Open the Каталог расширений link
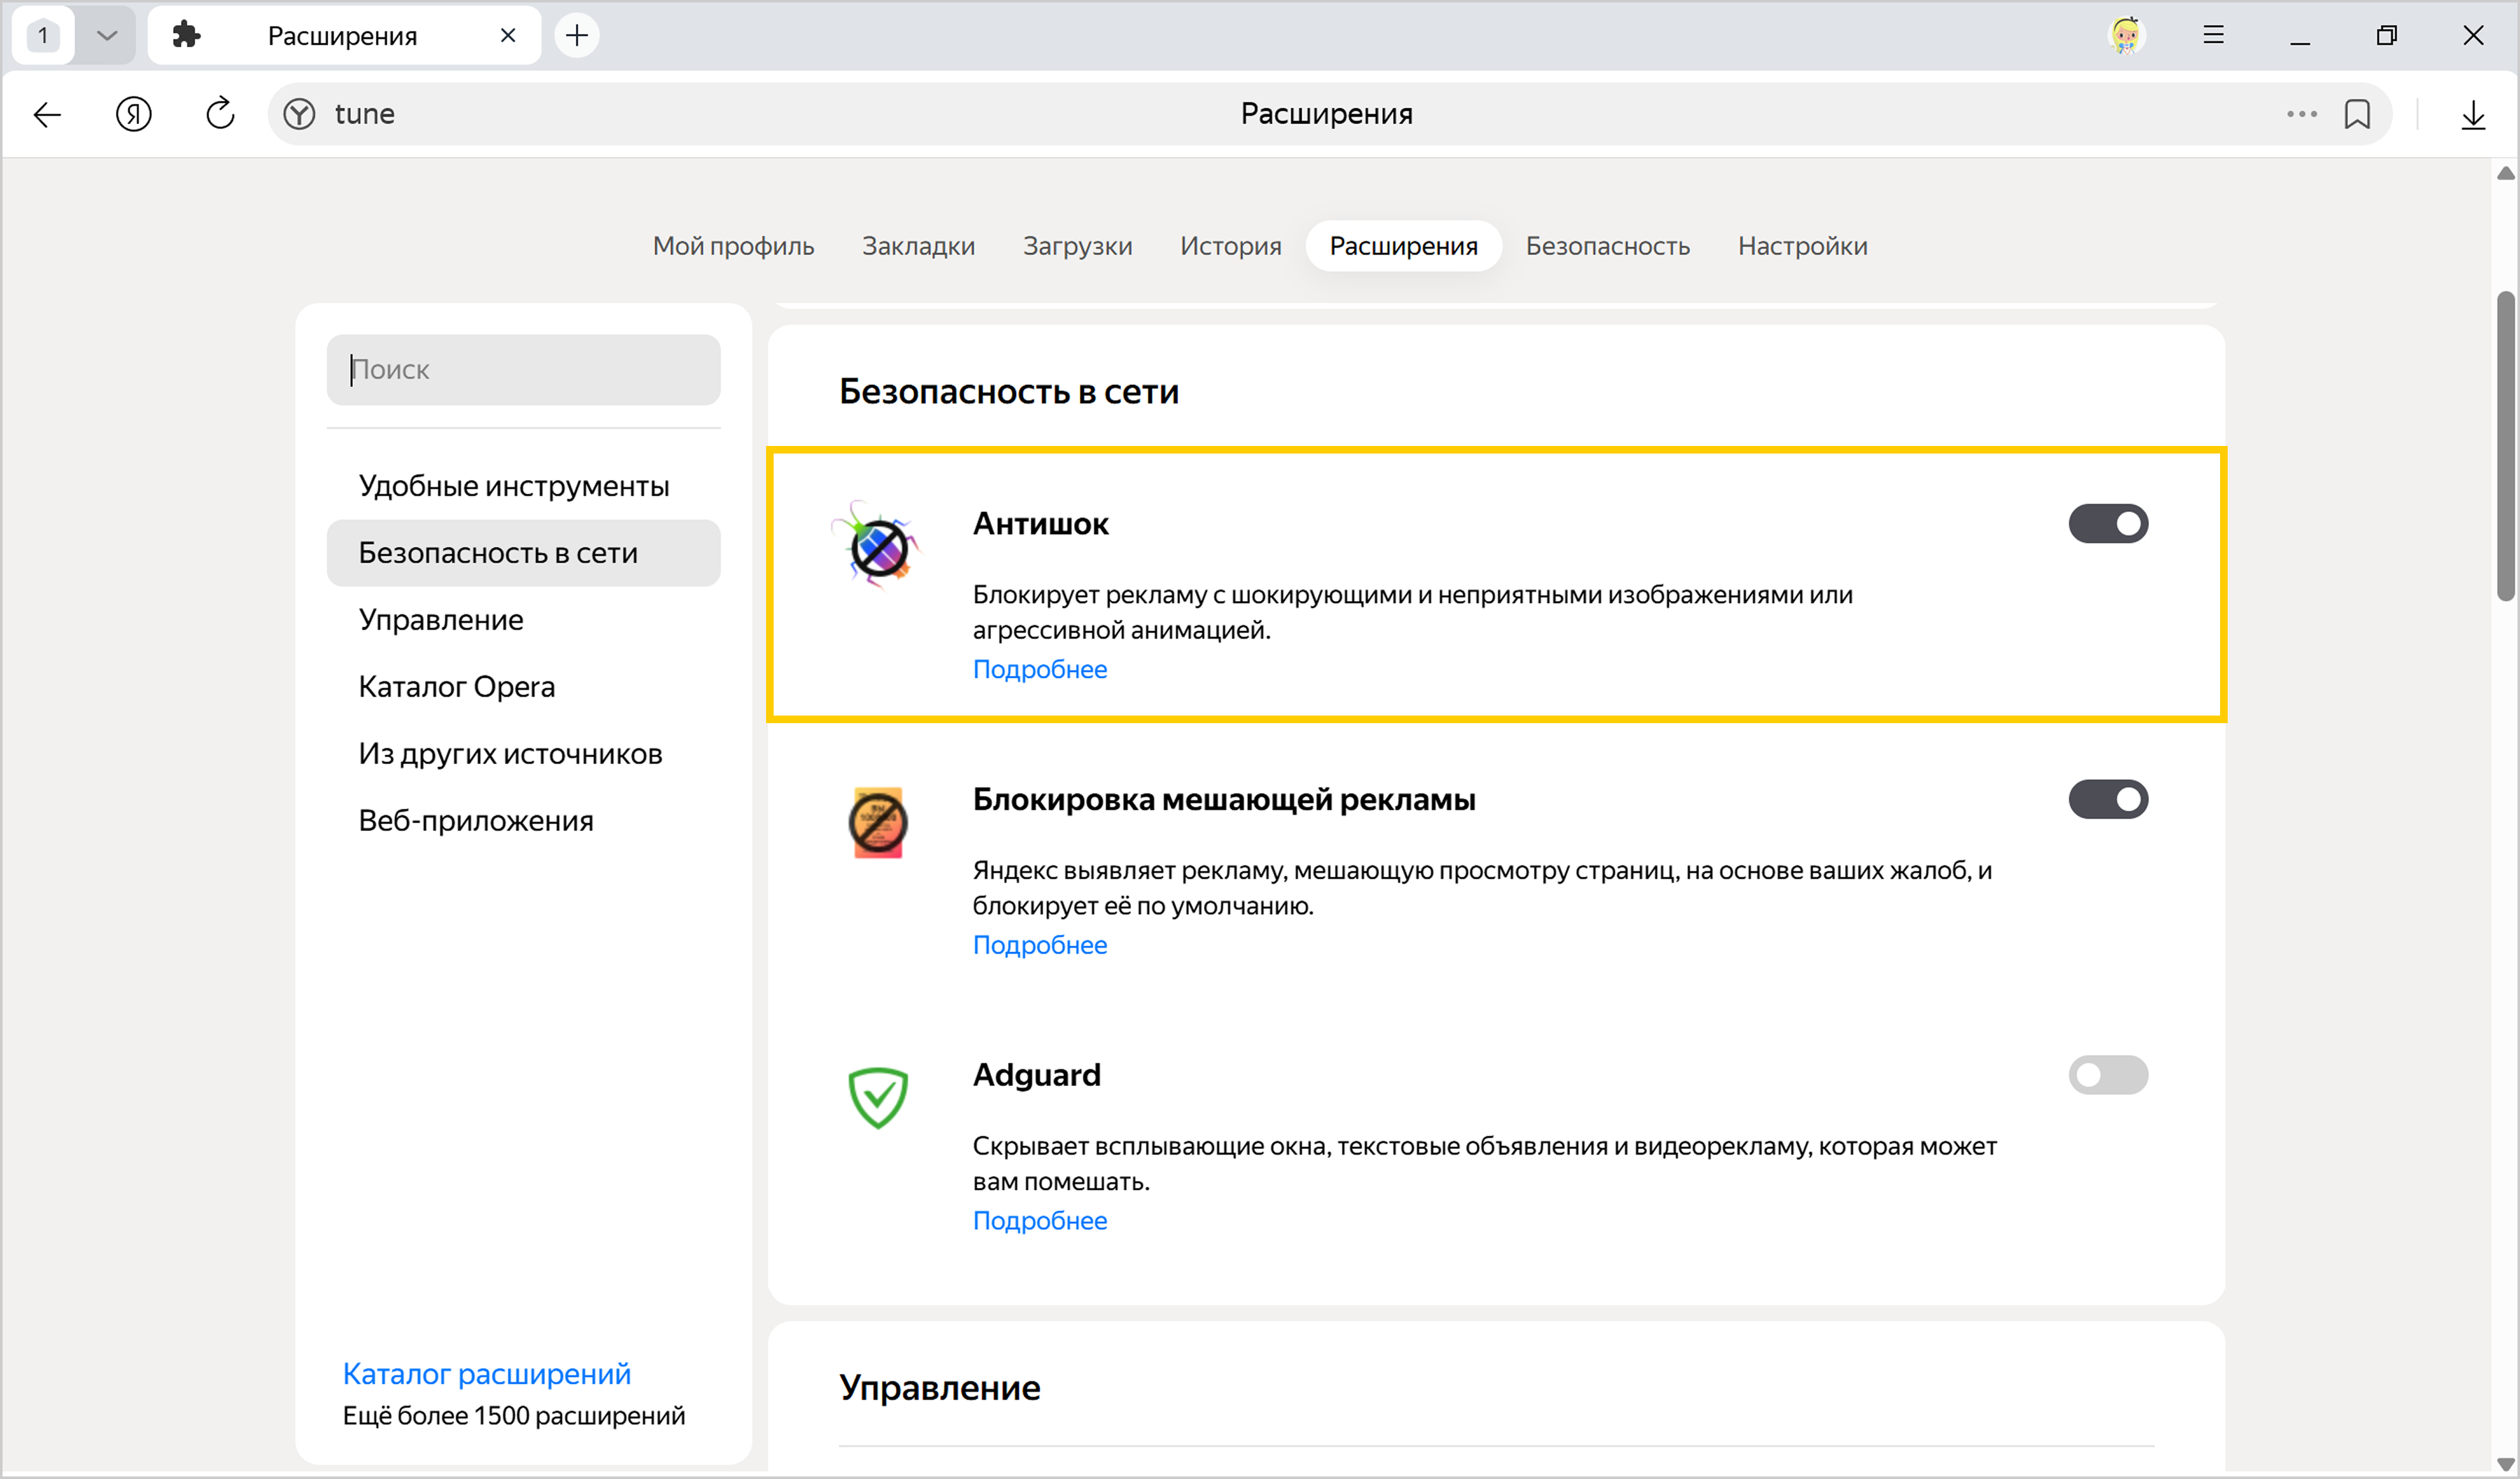Screen dimensions: 2520x1479 [486, 1373]
